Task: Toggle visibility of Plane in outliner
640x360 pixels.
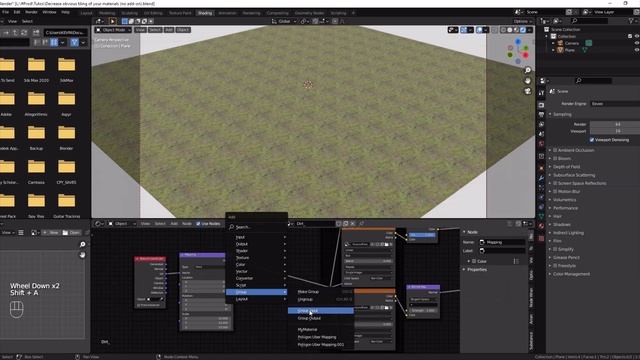Action: pyautogui.click(x=636, y=50)
